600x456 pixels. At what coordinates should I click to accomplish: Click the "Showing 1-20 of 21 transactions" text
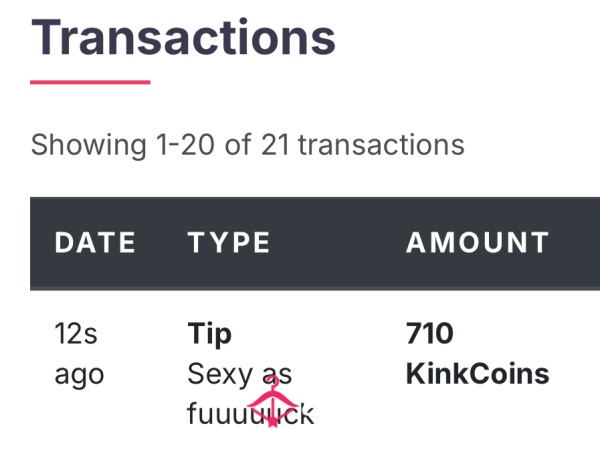click(247, 145)
